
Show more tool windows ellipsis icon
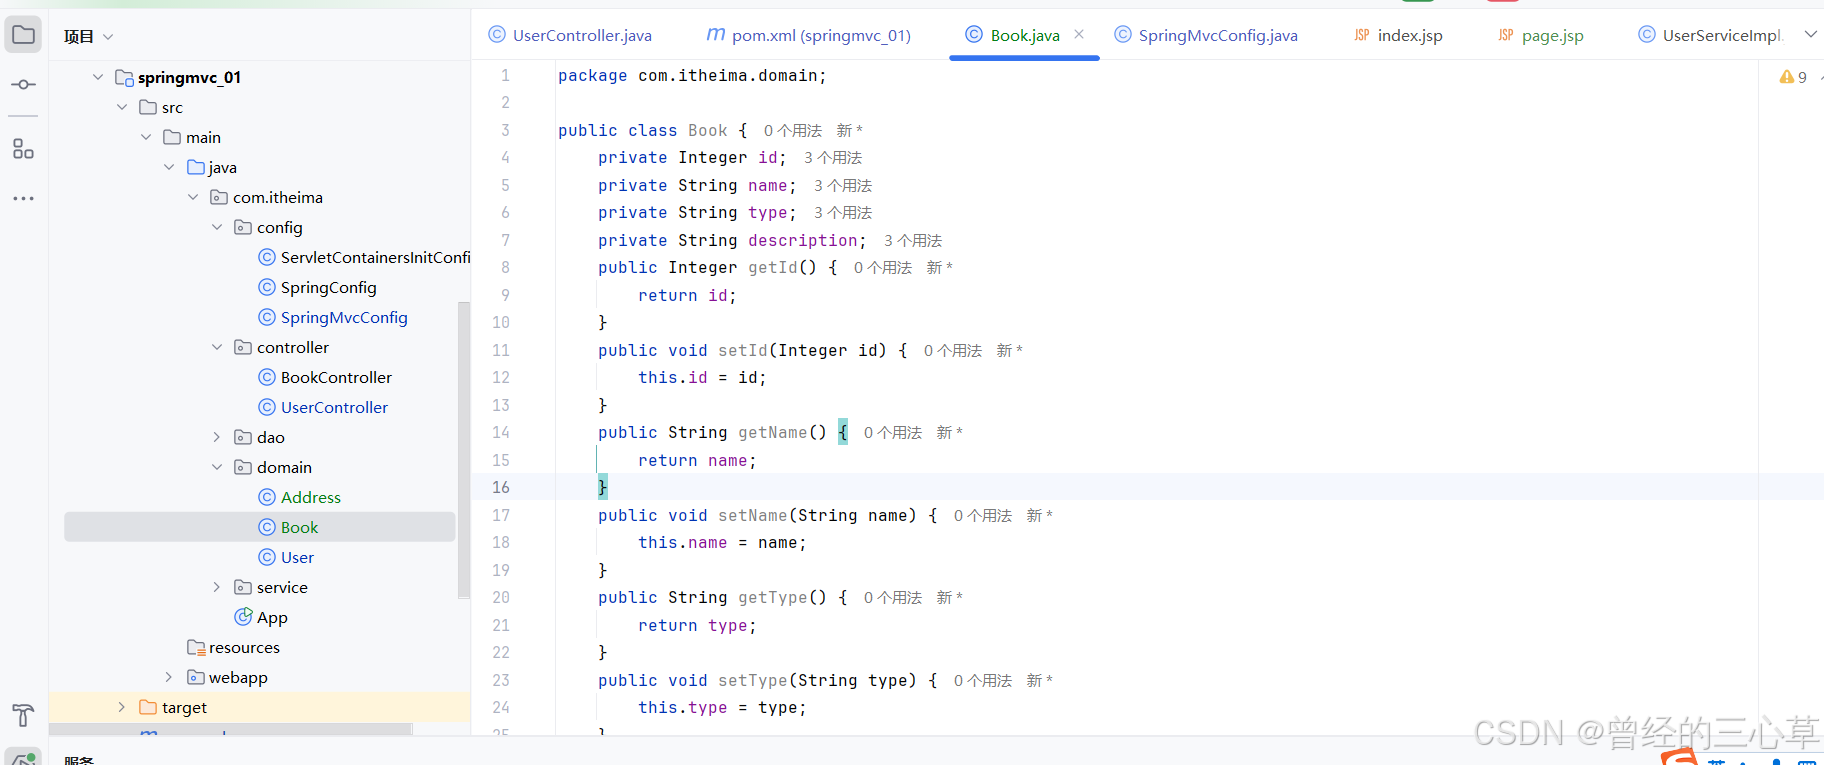[x=24, y=199]
